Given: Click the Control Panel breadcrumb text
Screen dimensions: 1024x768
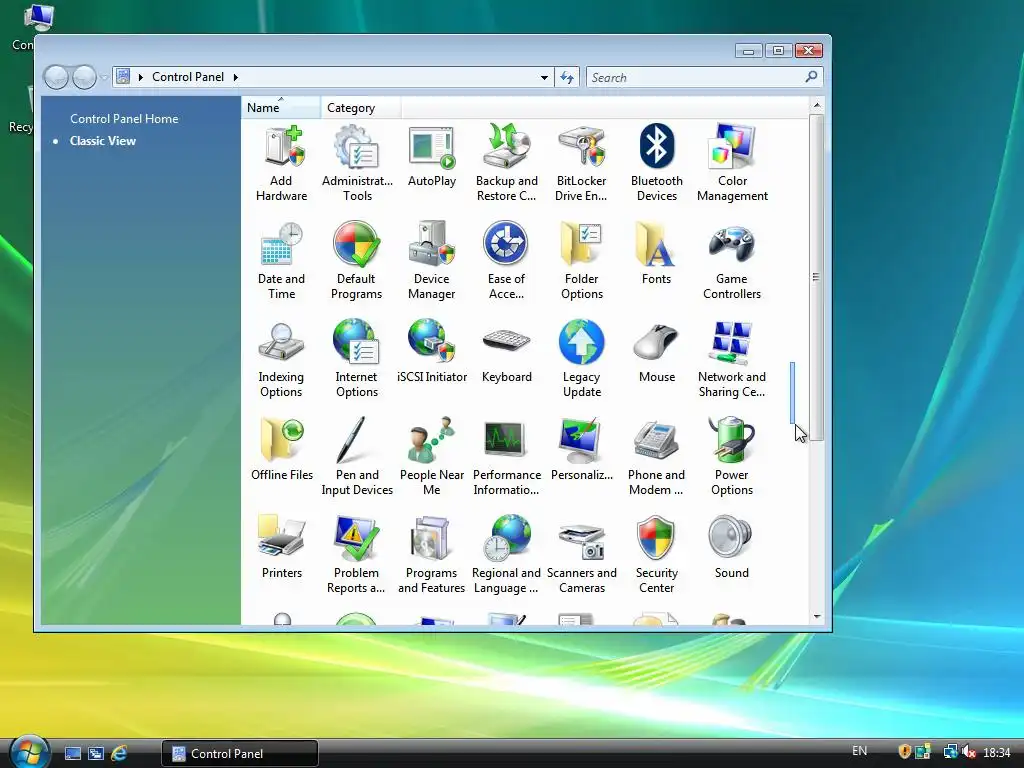Looking at the screenshot, I should pos(188,77).
